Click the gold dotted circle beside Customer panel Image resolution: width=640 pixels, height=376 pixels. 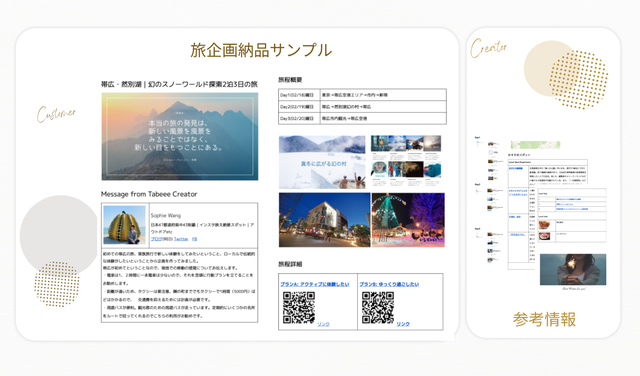pos(57,284)
